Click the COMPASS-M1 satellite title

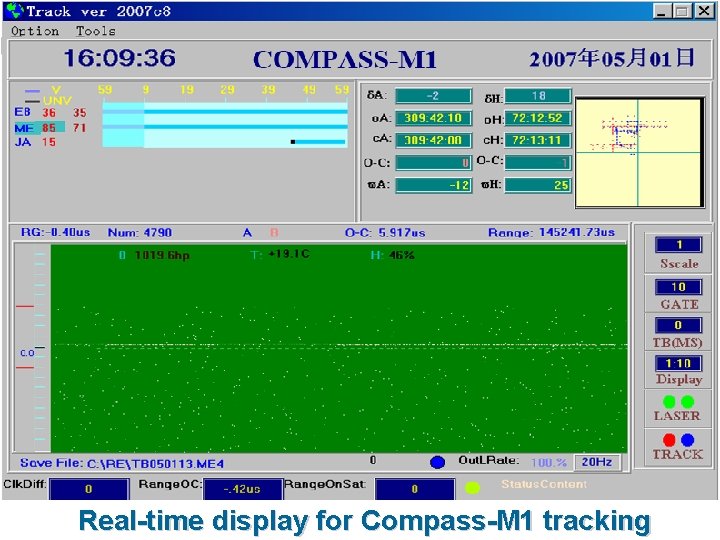click(x=345, y=60)
